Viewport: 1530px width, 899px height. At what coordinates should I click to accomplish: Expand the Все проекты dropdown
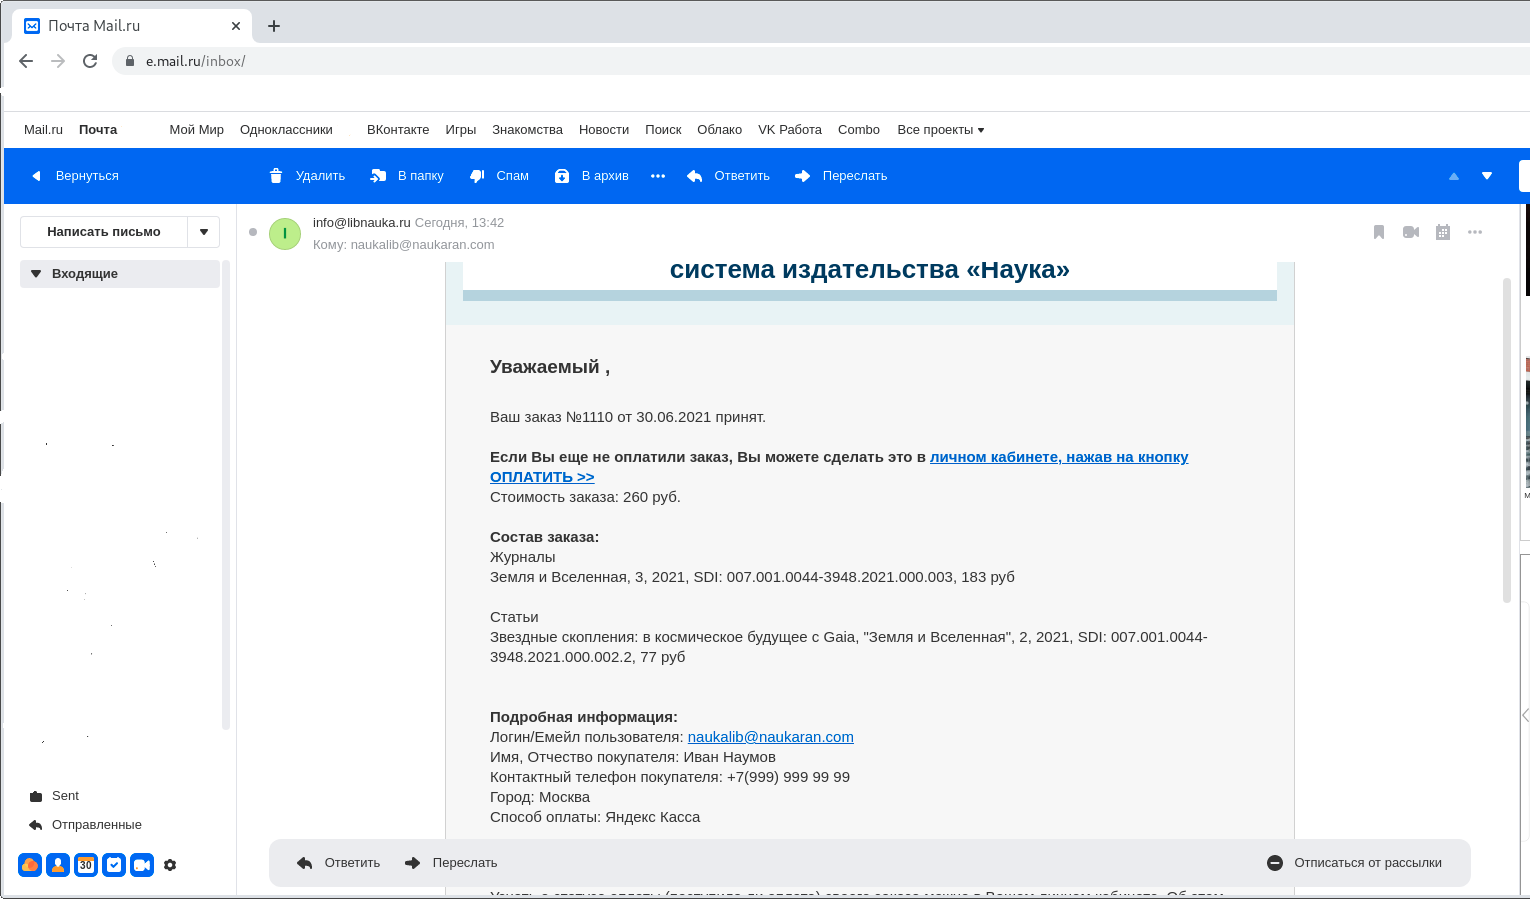(941, 130)
